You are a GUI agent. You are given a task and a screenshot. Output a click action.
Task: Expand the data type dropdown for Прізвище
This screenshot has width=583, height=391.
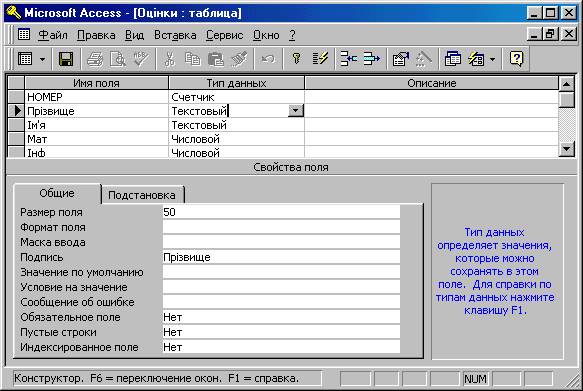296,111
